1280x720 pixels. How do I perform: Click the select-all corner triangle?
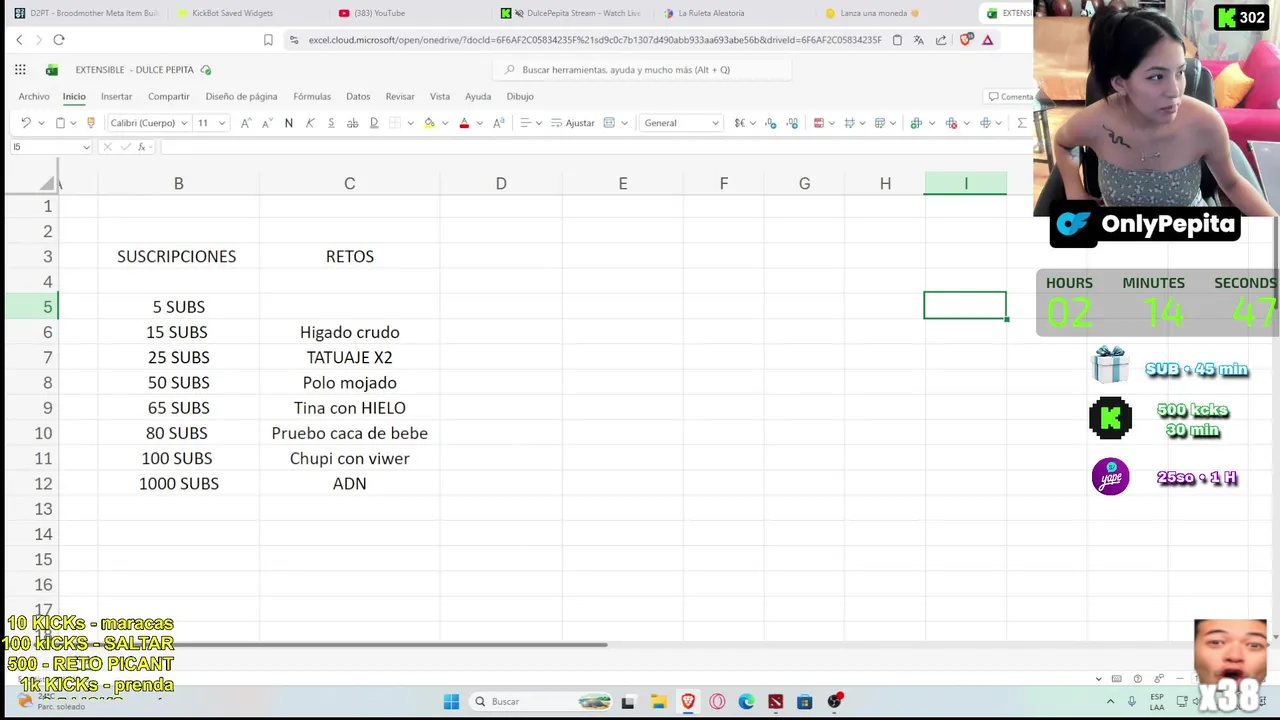pyautogui.click(x=48, y=184)
